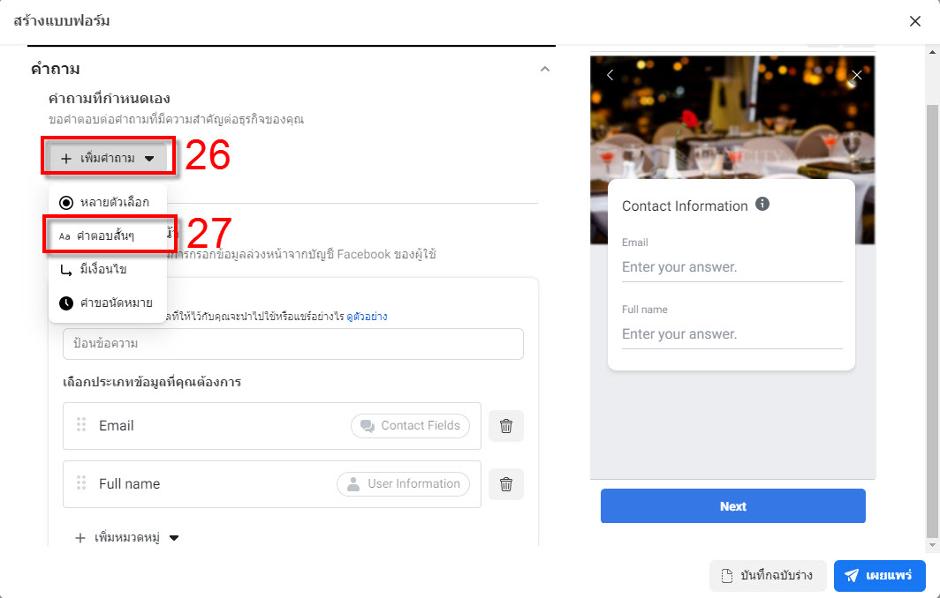
Task: Delete the Full name field with trash icon
Action: [x=506, y=484]
